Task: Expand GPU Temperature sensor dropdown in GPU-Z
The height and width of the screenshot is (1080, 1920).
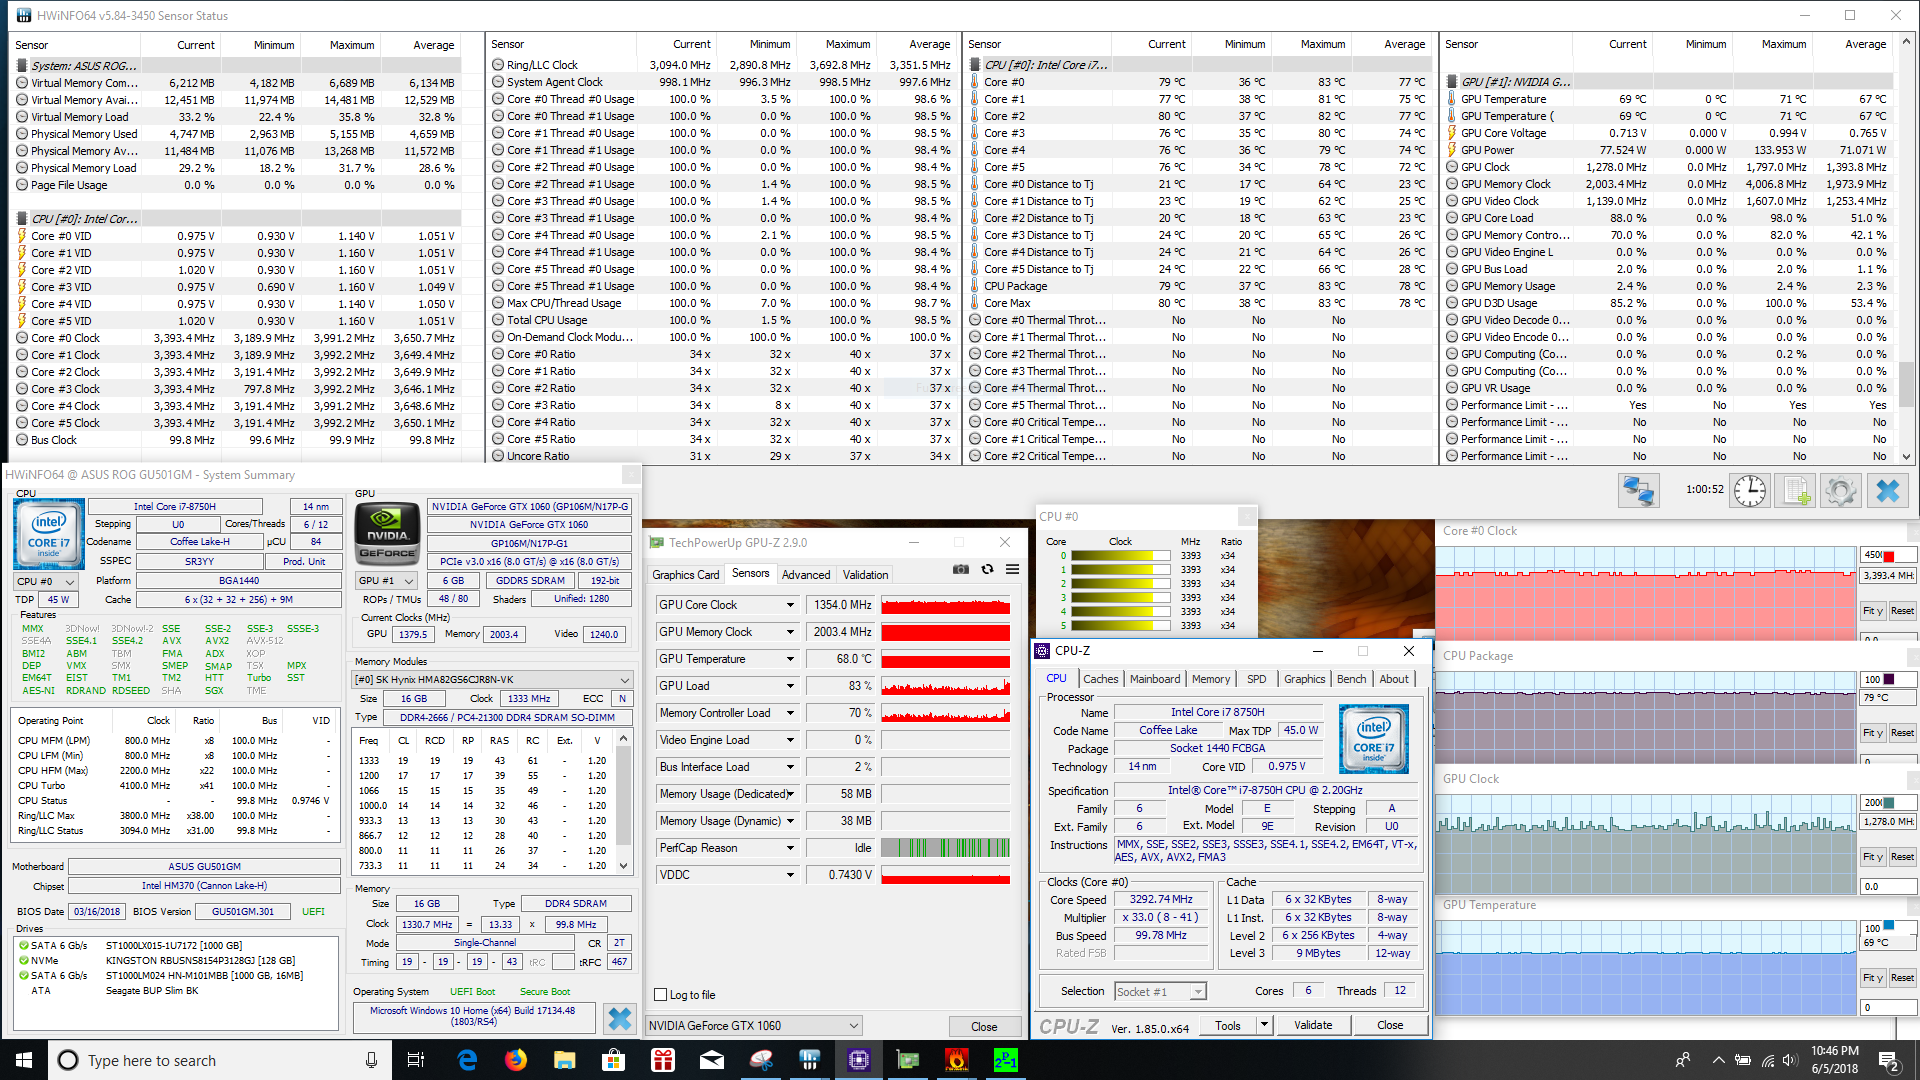Action: (790, 659)
